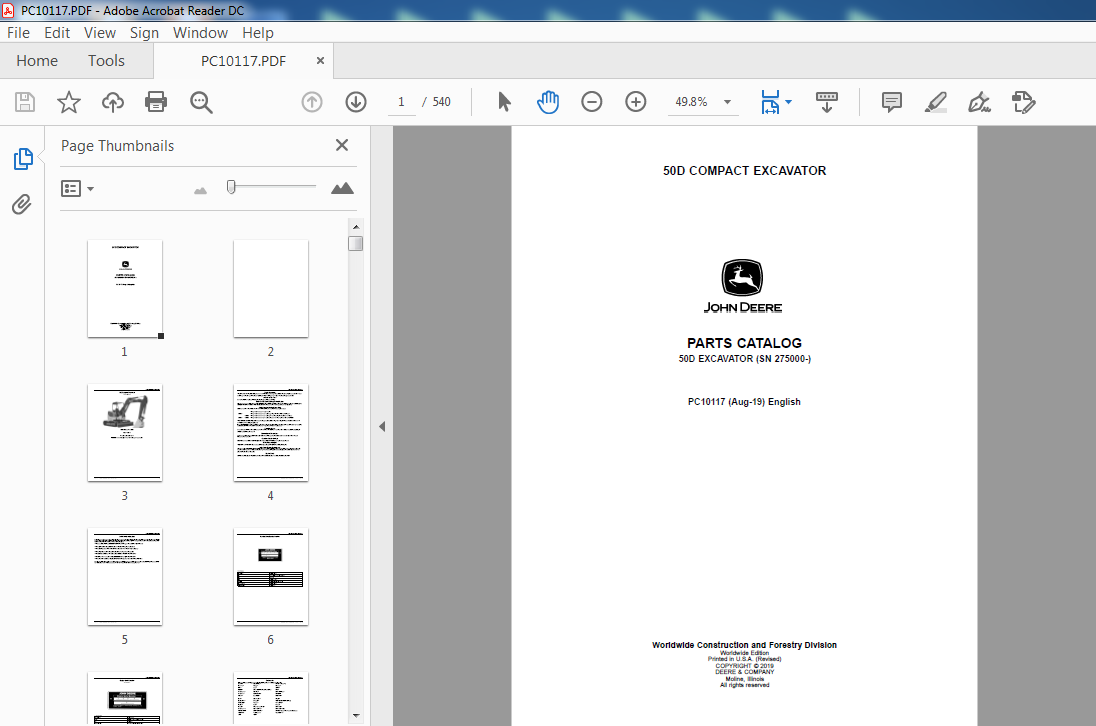This screenshot has height=726, width=1096.
Task: Click the '50D COMPACT EXCAVATOR' heading
Action: tap(744, 170)
